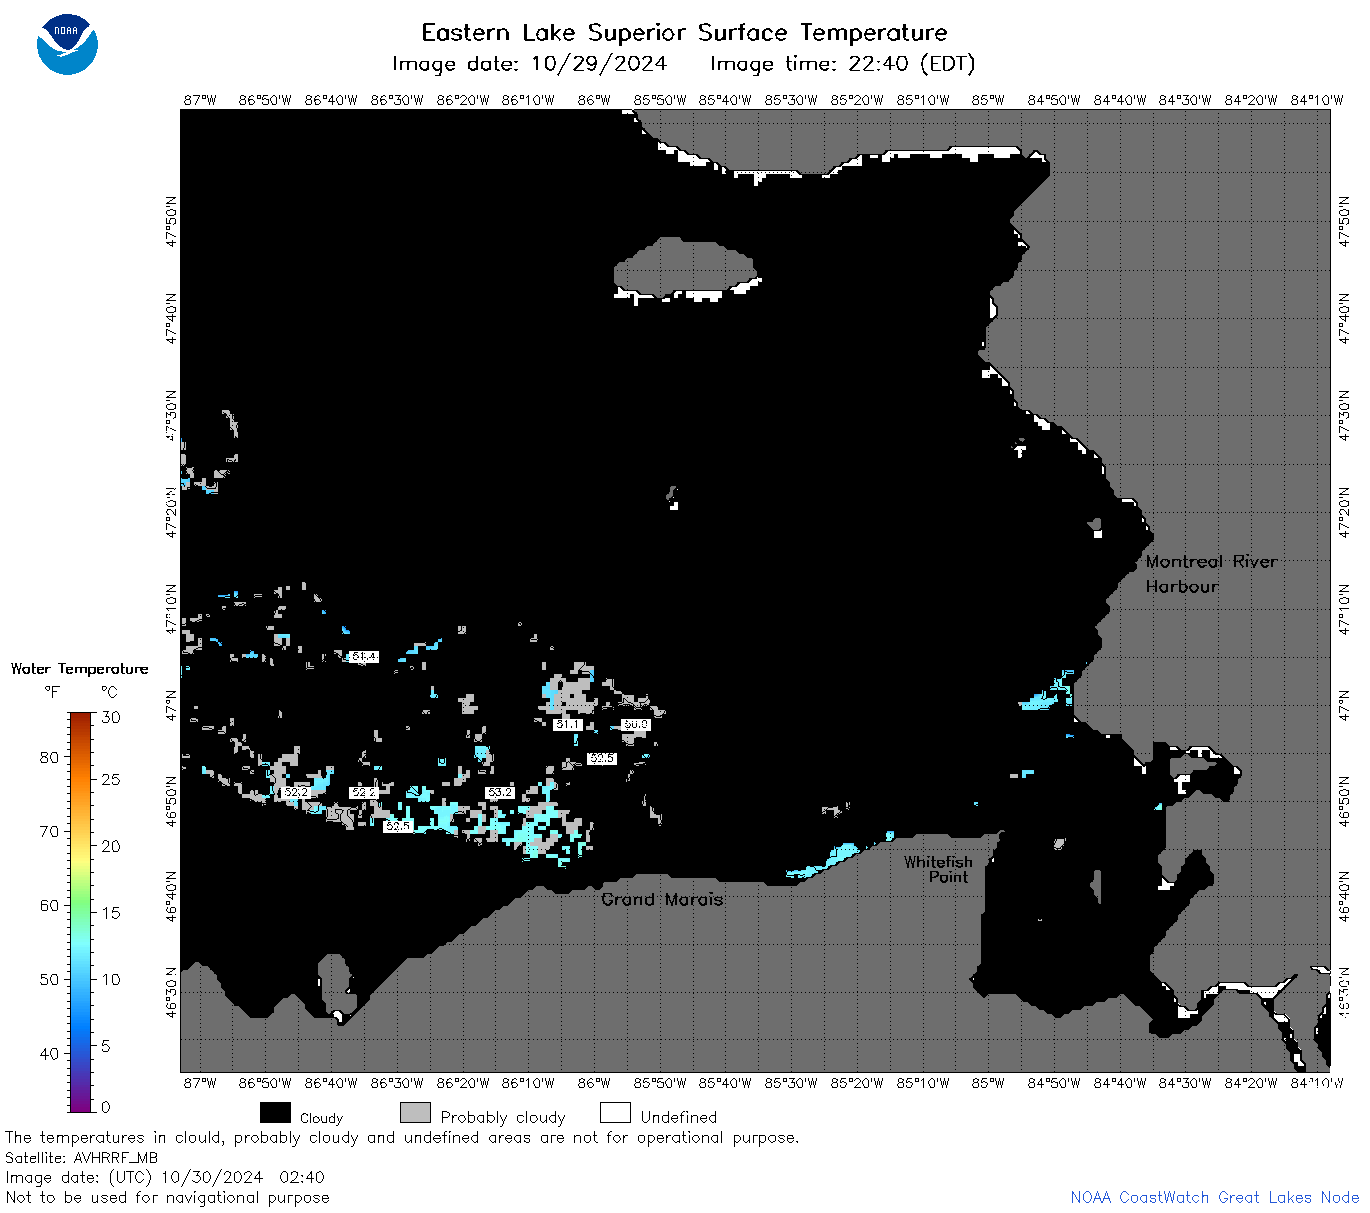Click the rainbow water temperature color bar
Screen dimensions: 1370x1213
[81, 911]
